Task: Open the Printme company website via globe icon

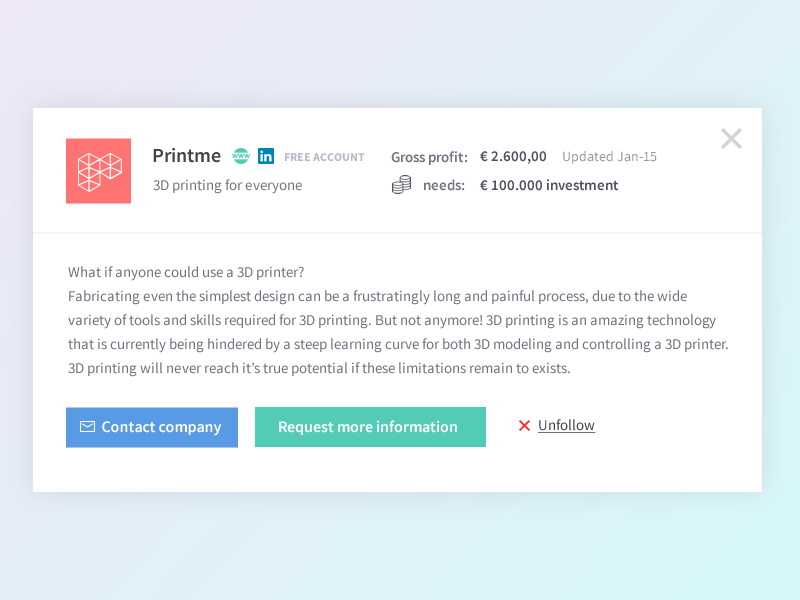Action: (x=241, y=156)
